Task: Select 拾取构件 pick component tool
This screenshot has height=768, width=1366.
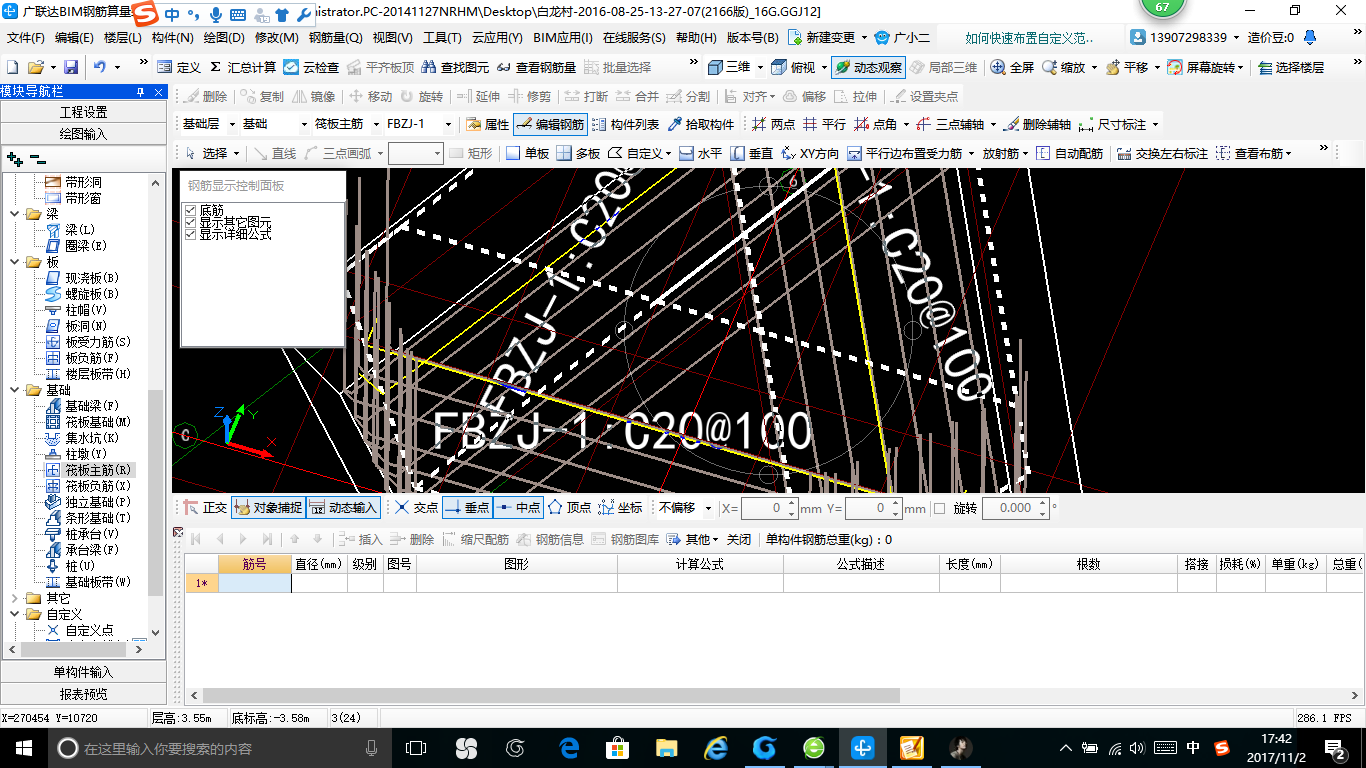Action: [701, 124]
